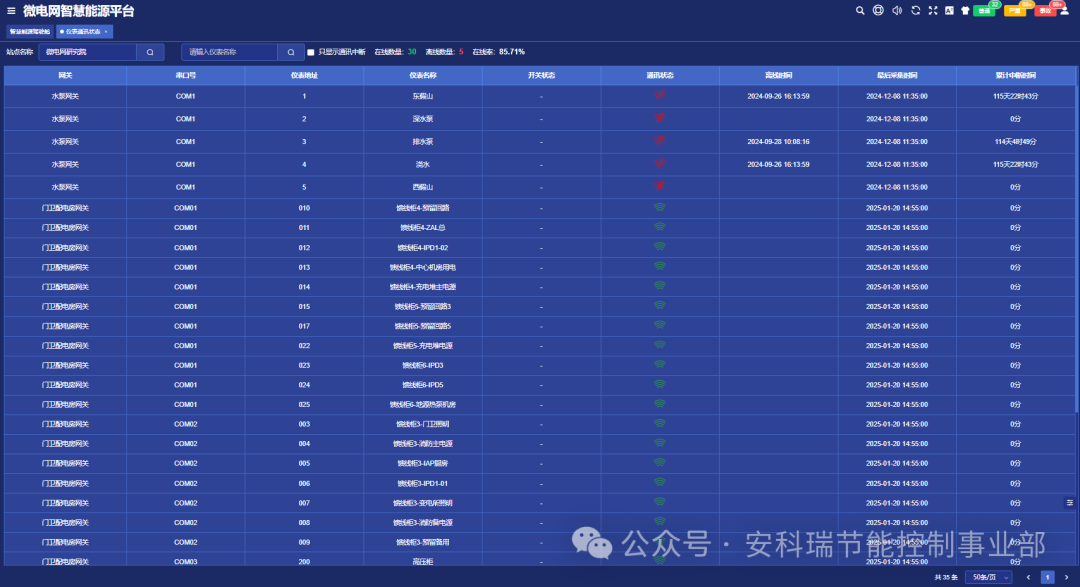
Task: Click the red offline icon in address 4 row
Action: click(660, 163)
